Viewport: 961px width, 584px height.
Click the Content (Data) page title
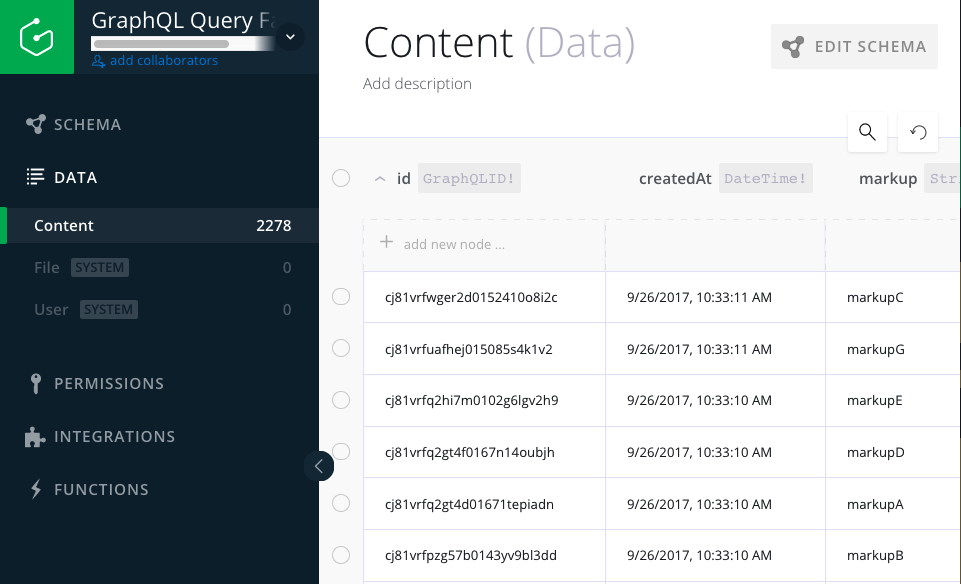[499, 43]
